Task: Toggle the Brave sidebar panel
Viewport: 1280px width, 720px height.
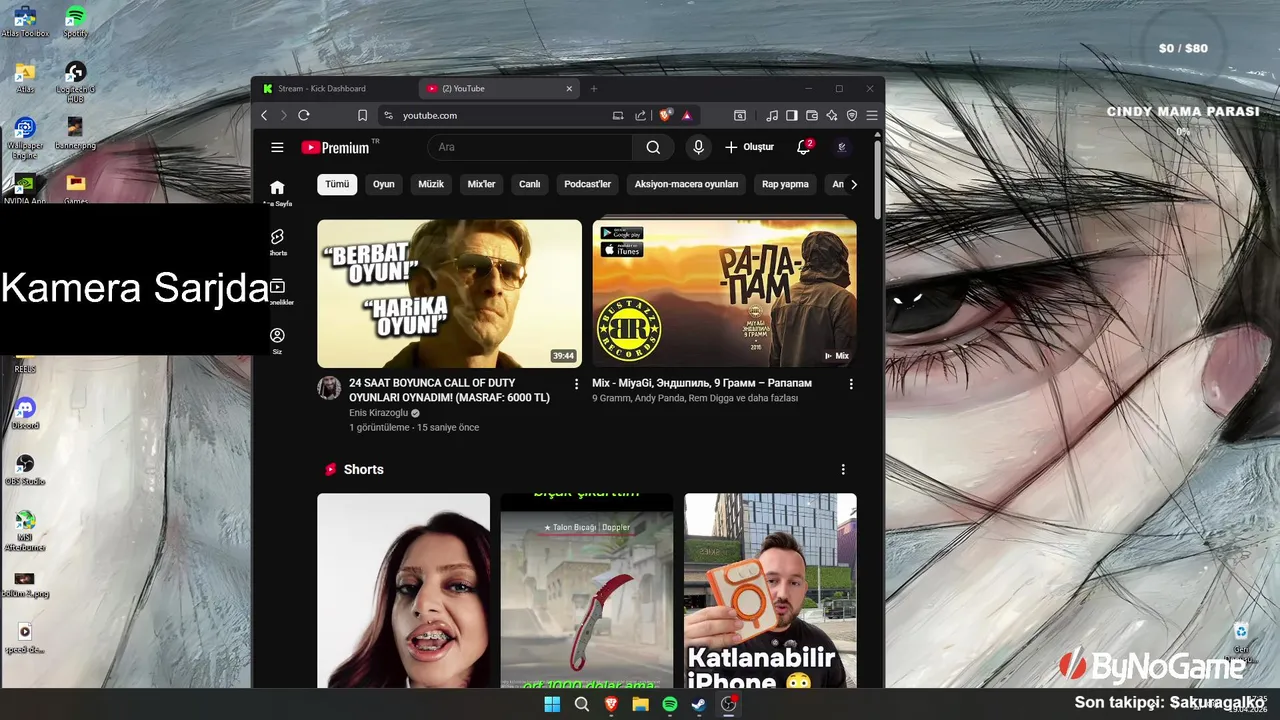Action: [792, 115]
